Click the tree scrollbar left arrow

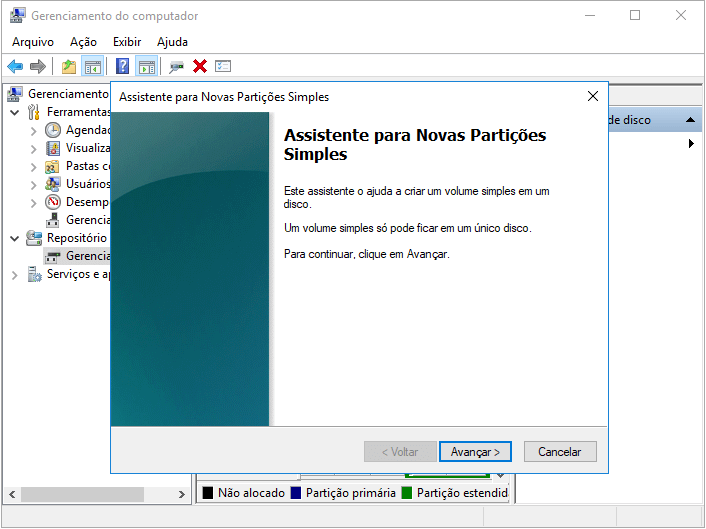click(12, 494)
